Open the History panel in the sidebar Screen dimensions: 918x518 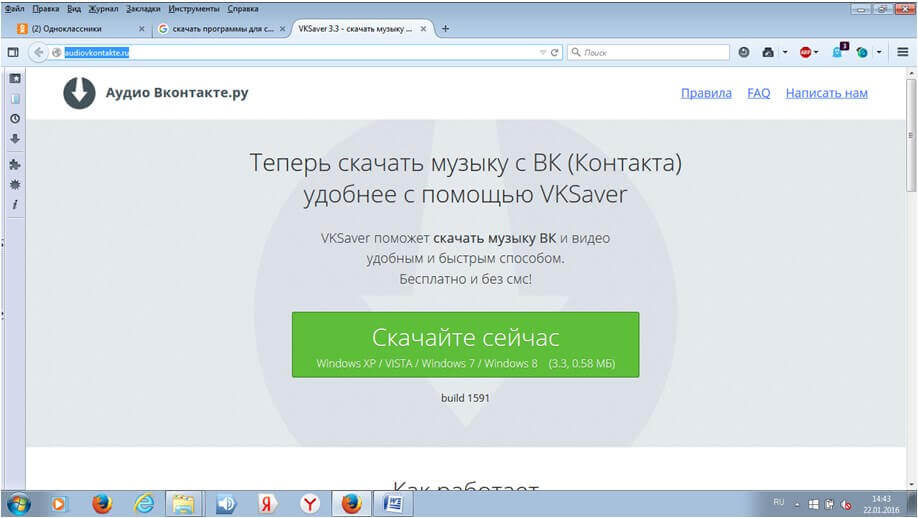[x=15, y=118]
